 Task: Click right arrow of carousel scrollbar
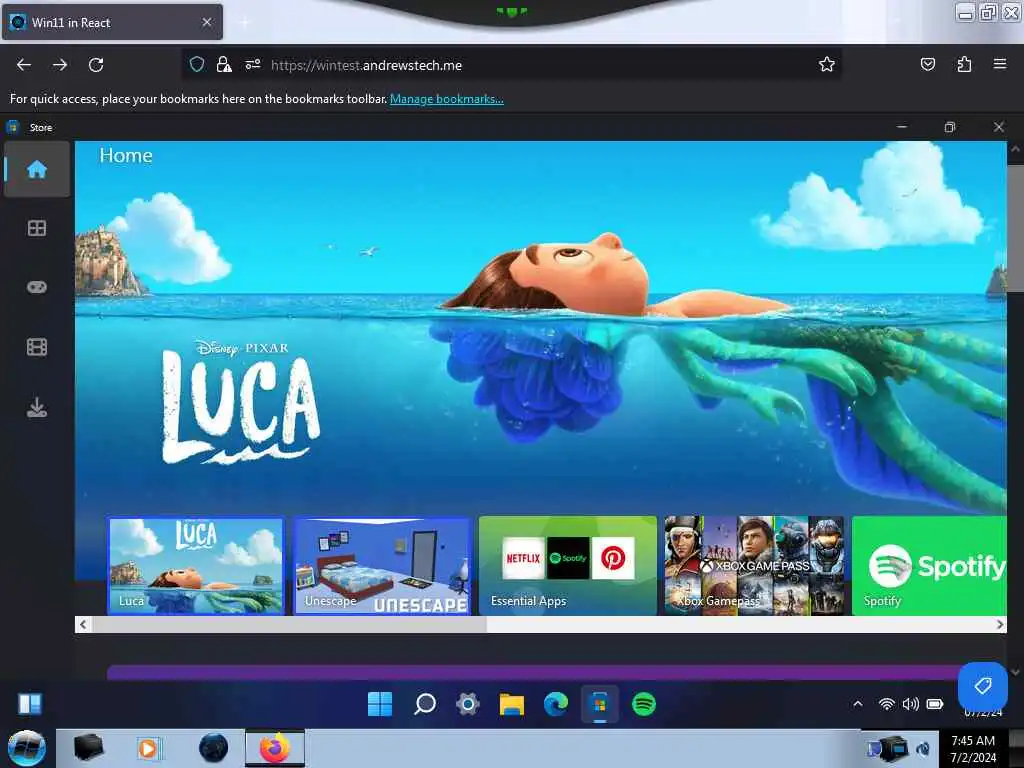(x=999, y=624)
